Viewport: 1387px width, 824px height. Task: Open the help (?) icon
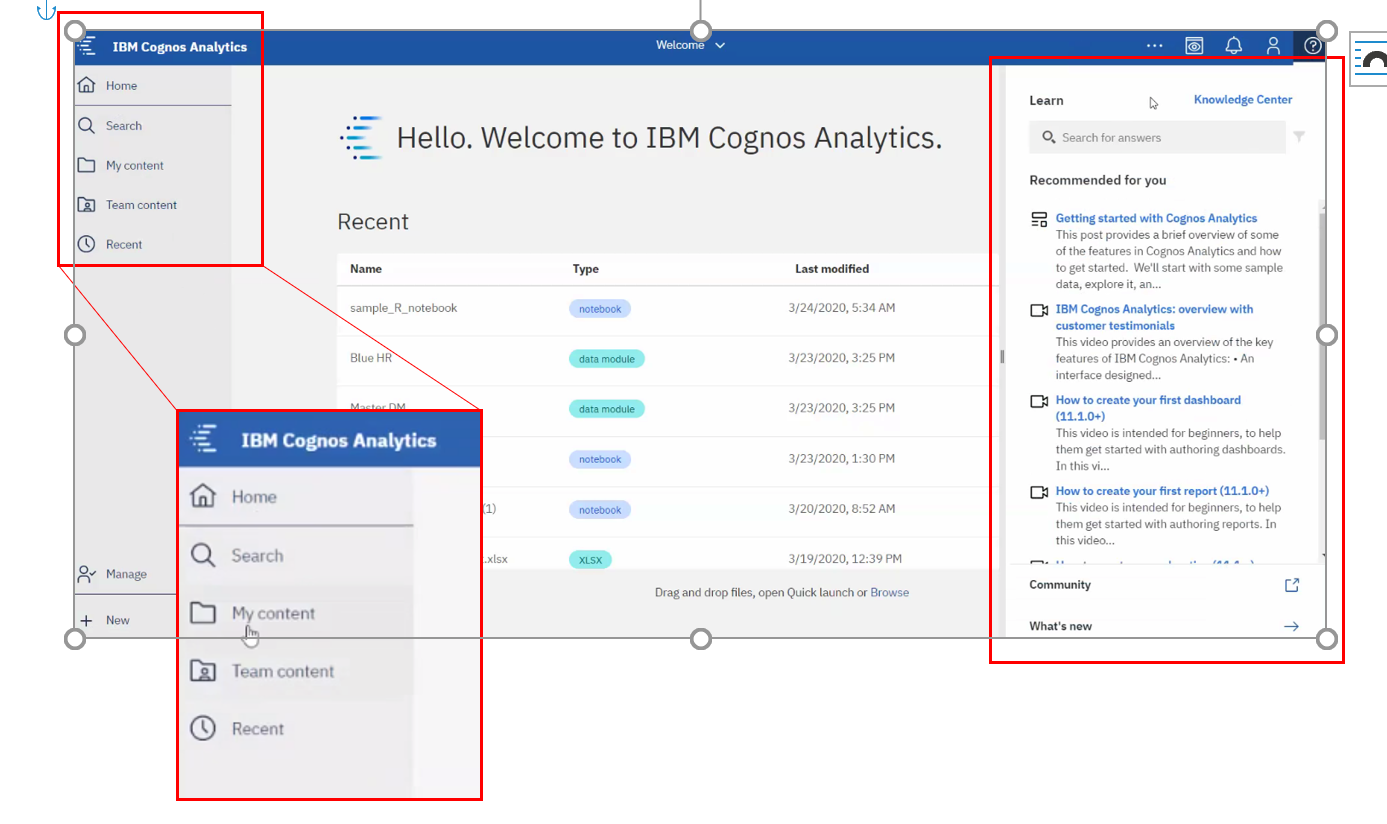click(1311, 45)
